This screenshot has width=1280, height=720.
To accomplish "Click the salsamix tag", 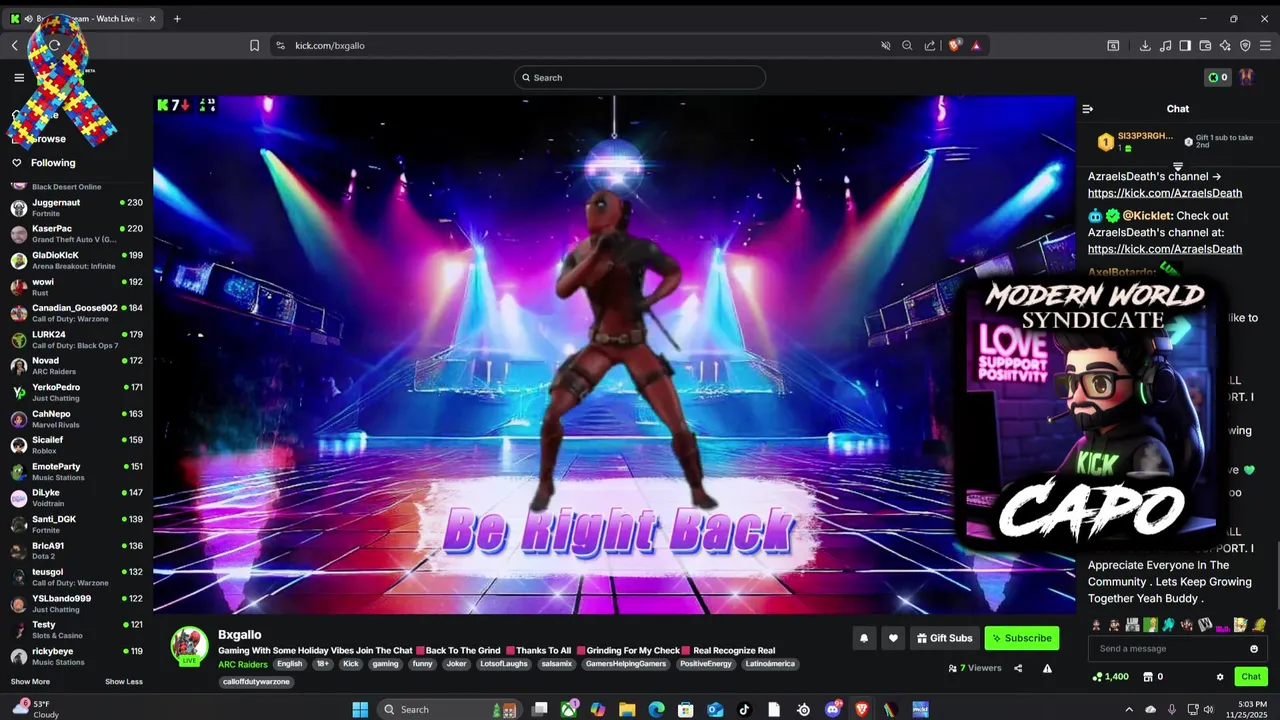I will (556, 664).
